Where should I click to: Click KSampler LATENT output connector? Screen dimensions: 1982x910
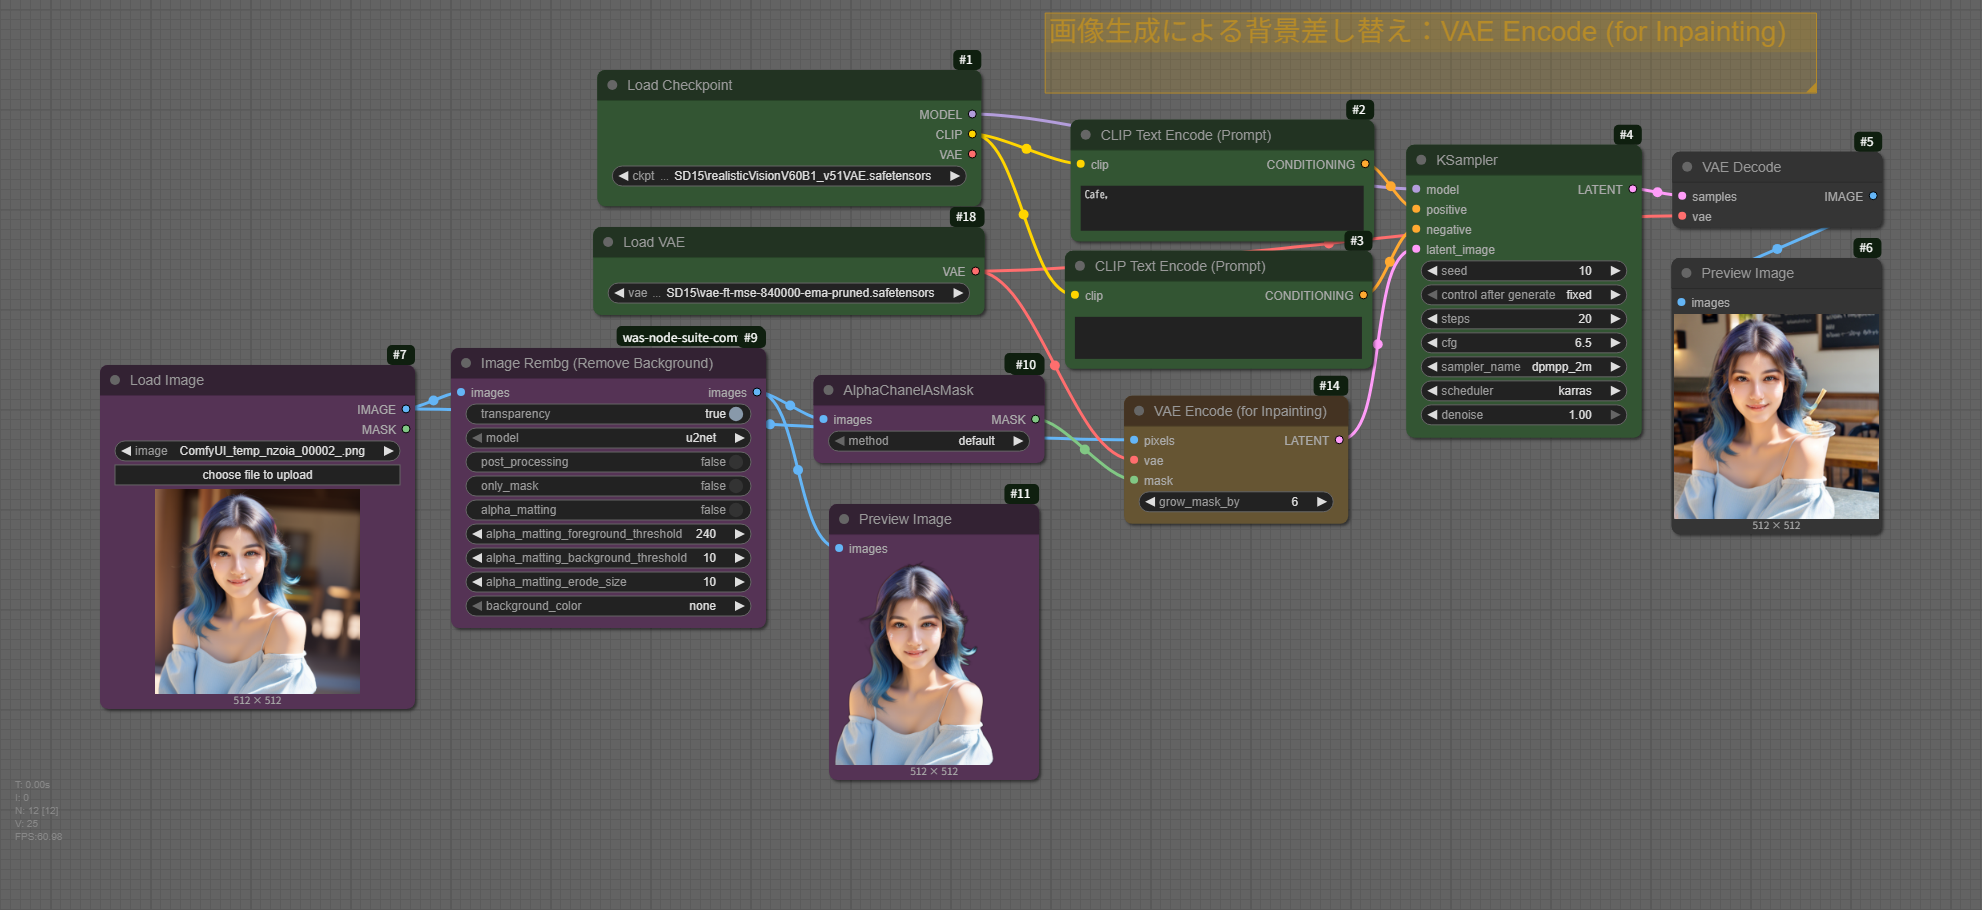(1633, 189)
